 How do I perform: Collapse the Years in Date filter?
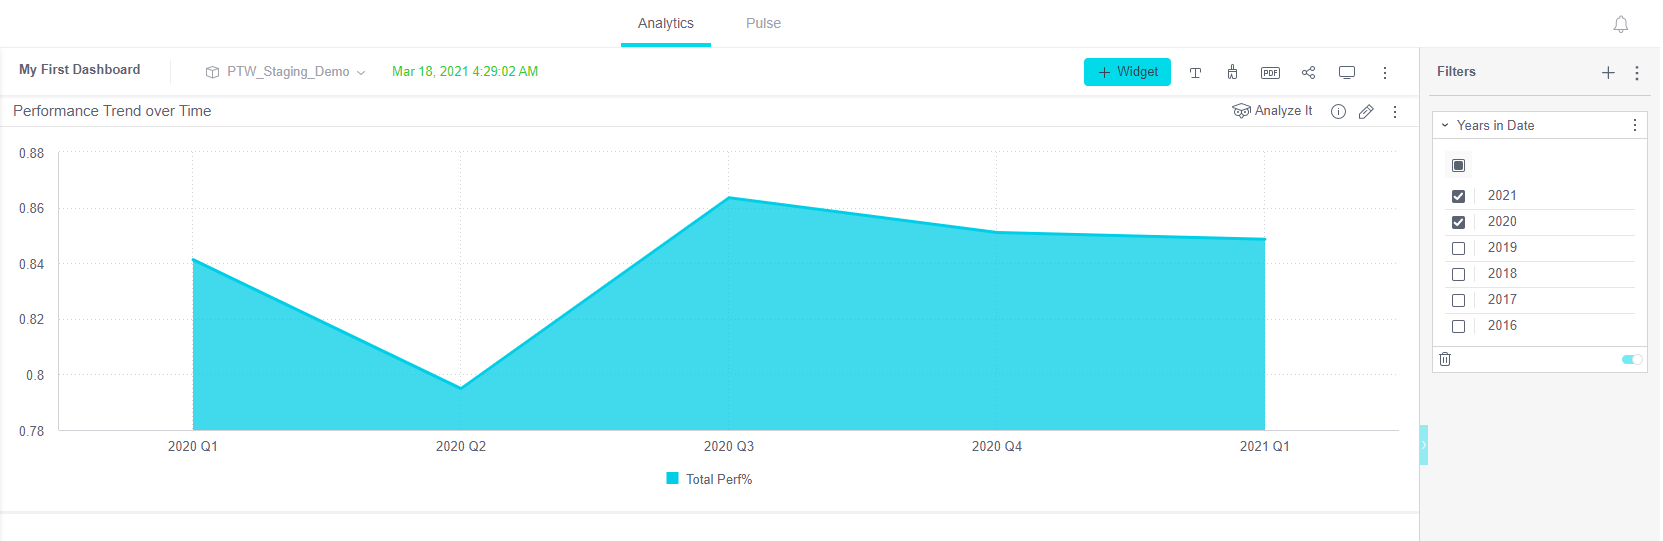point(1445,125)
